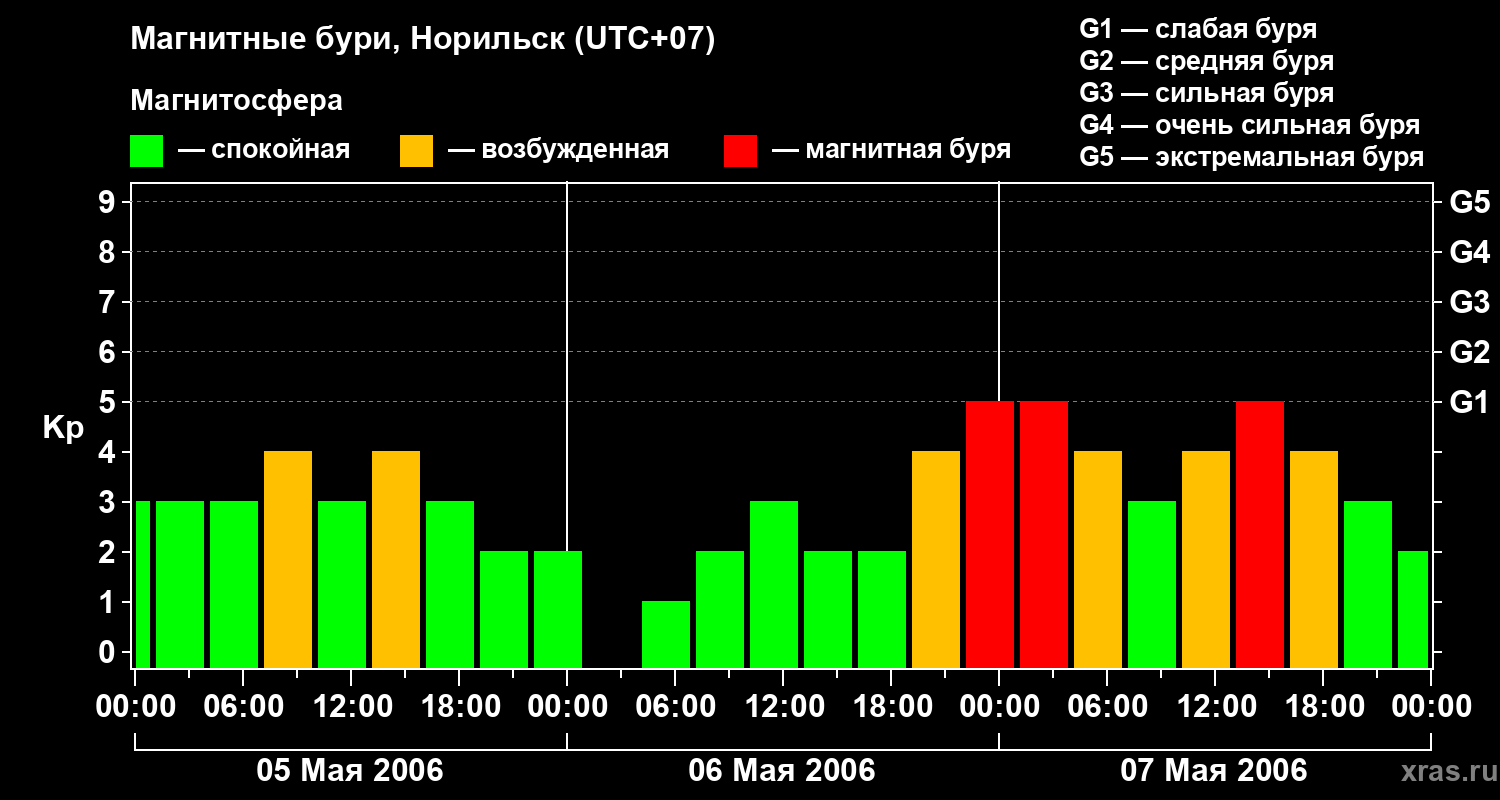Click the '18:00' time label for 07 Мая
The image size is (1500, 800).
[1323, 707]
